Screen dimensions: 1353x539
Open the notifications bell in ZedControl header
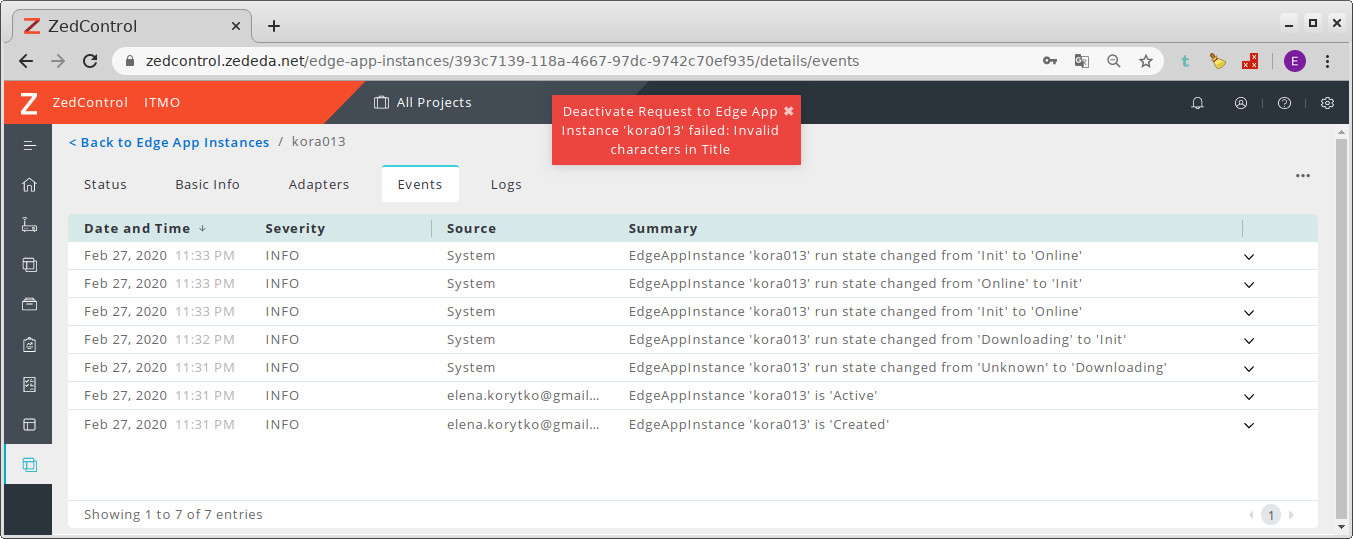click(x=1197, y=103)
